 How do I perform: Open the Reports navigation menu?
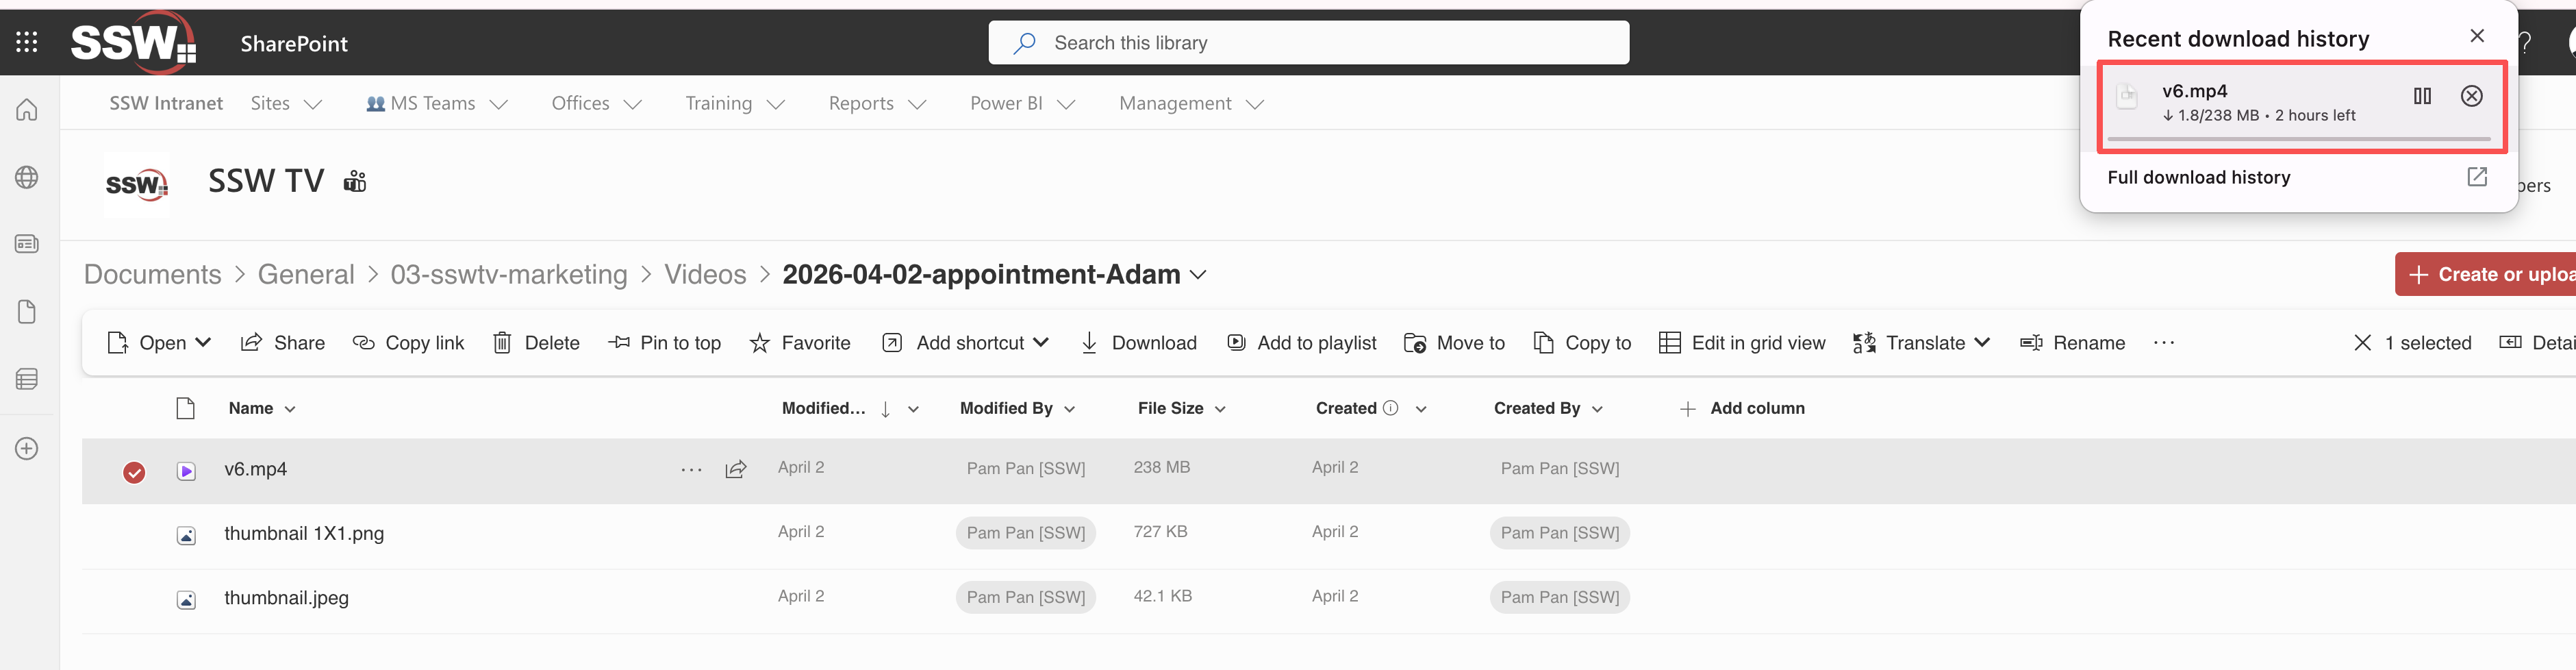(876, 104)
